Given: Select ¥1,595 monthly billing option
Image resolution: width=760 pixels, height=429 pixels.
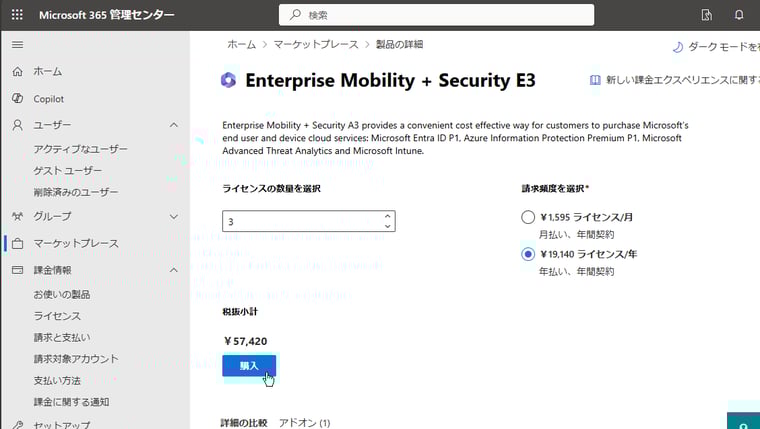Looking at the screenshot, I should (x=528, y=217).
